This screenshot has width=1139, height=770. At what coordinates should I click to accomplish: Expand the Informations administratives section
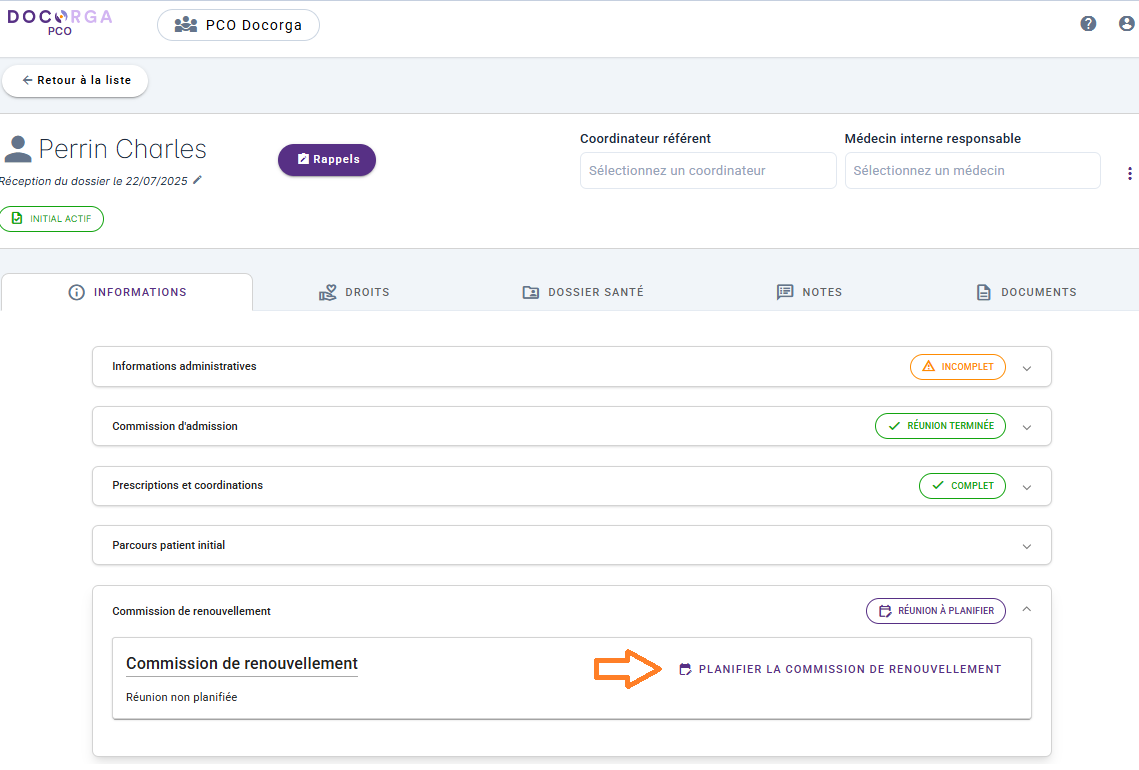(x=1026, y=368)
